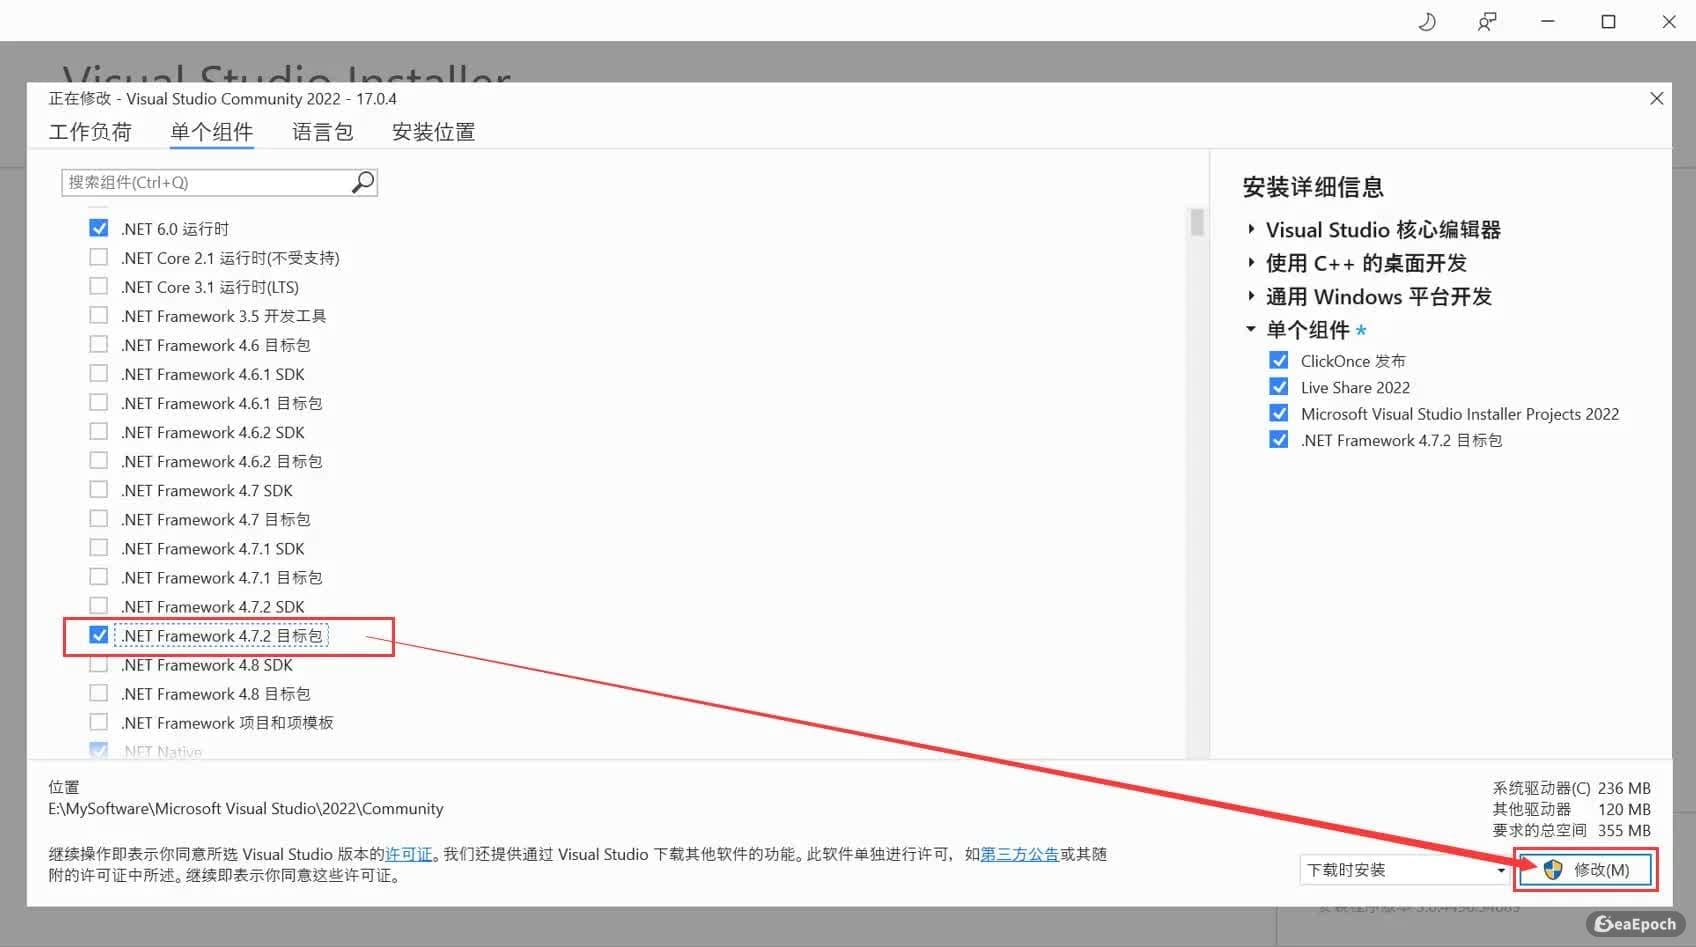
Task: Select .NET Framework 4.6.1 SDK checkbox
Action: tap(99, 373)
